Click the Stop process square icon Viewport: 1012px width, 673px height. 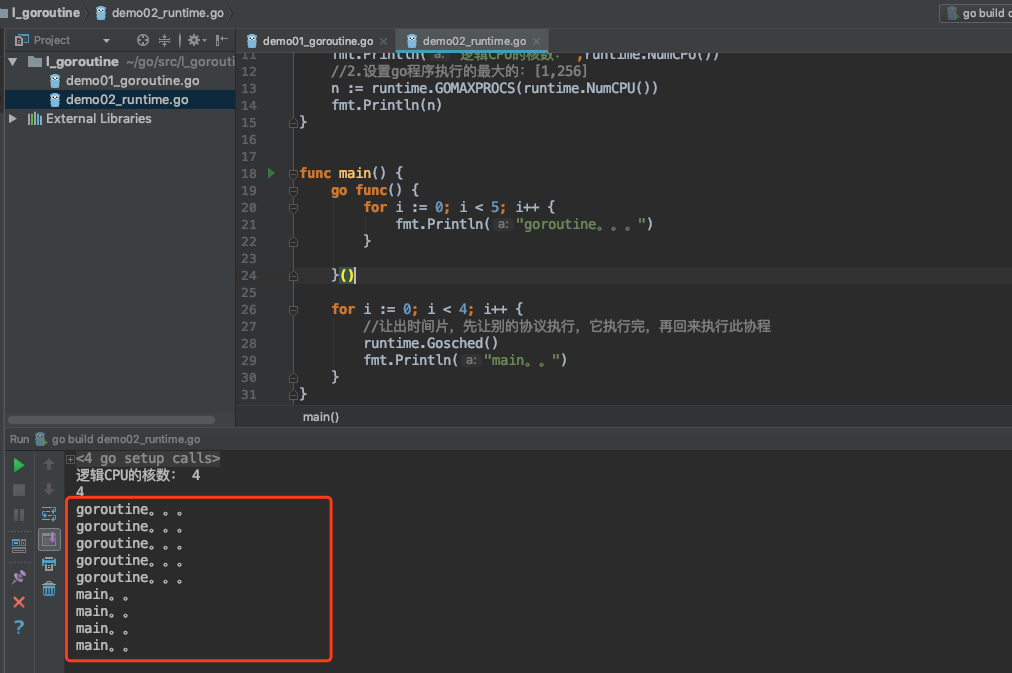tap(19, 490)
